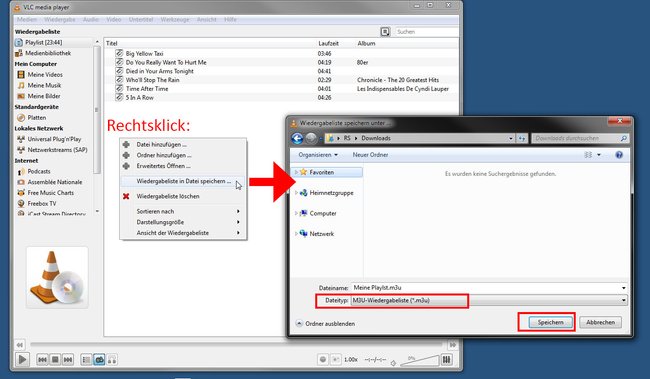Choose Datei hinzufügen from context menu
Viewport: 650px width, 379px height.
coord(183,145)
